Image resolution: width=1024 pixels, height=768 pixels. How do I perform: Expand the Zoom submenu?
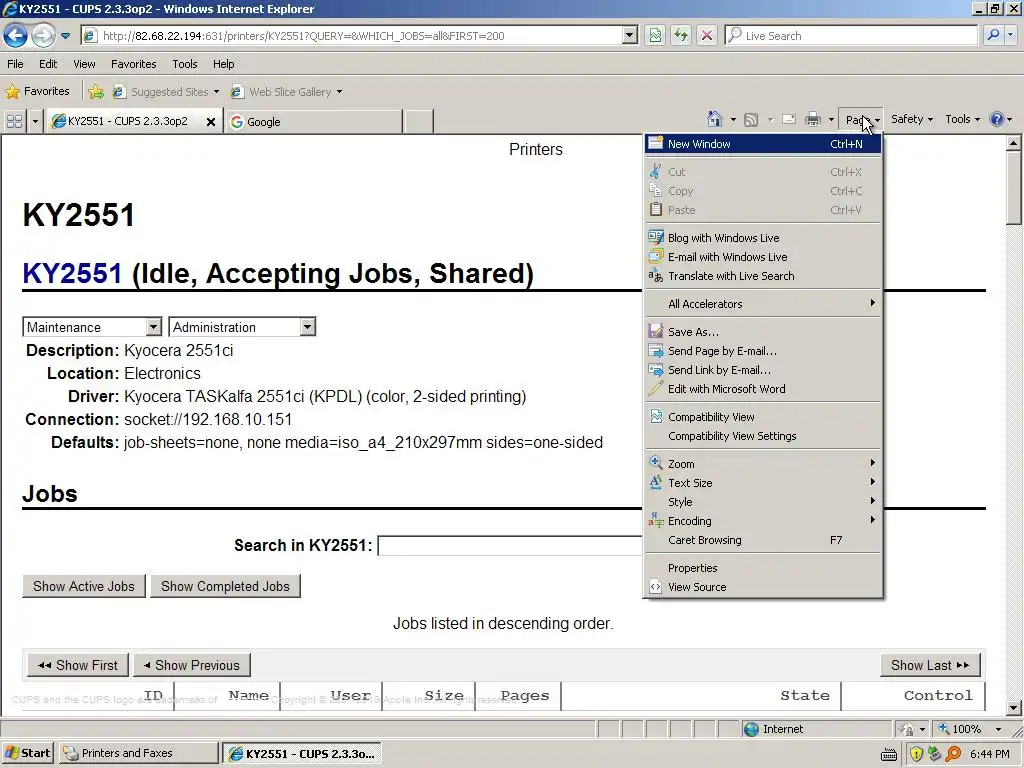[x=763, y=464]
